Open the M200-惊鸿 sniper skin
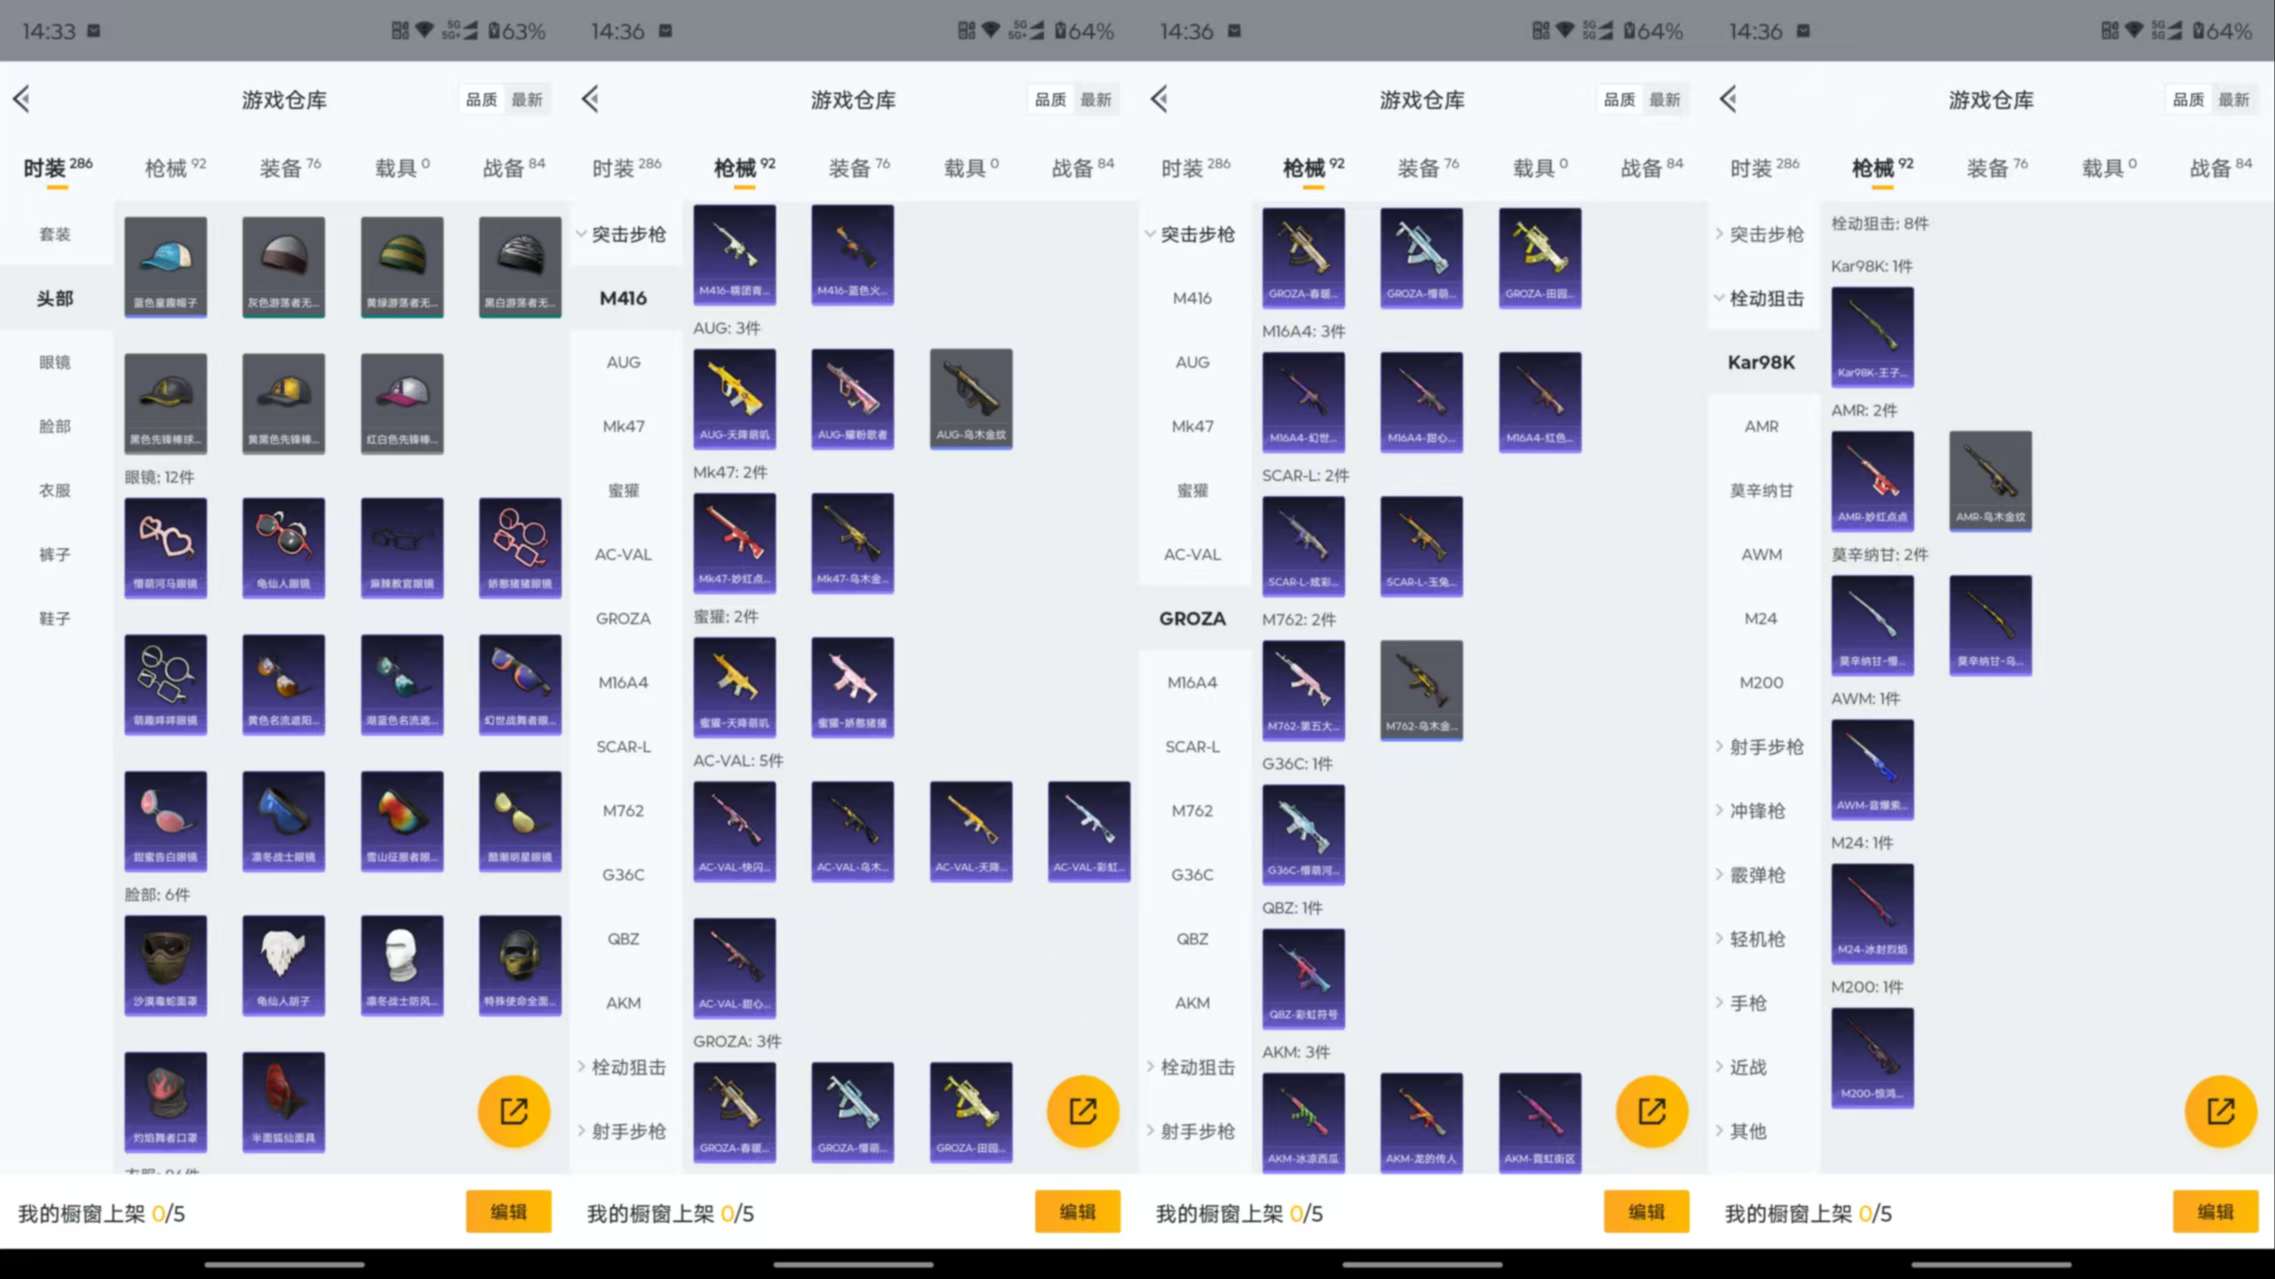The width and height of the screenshot is (2275, 1279). [1873, 1057]
